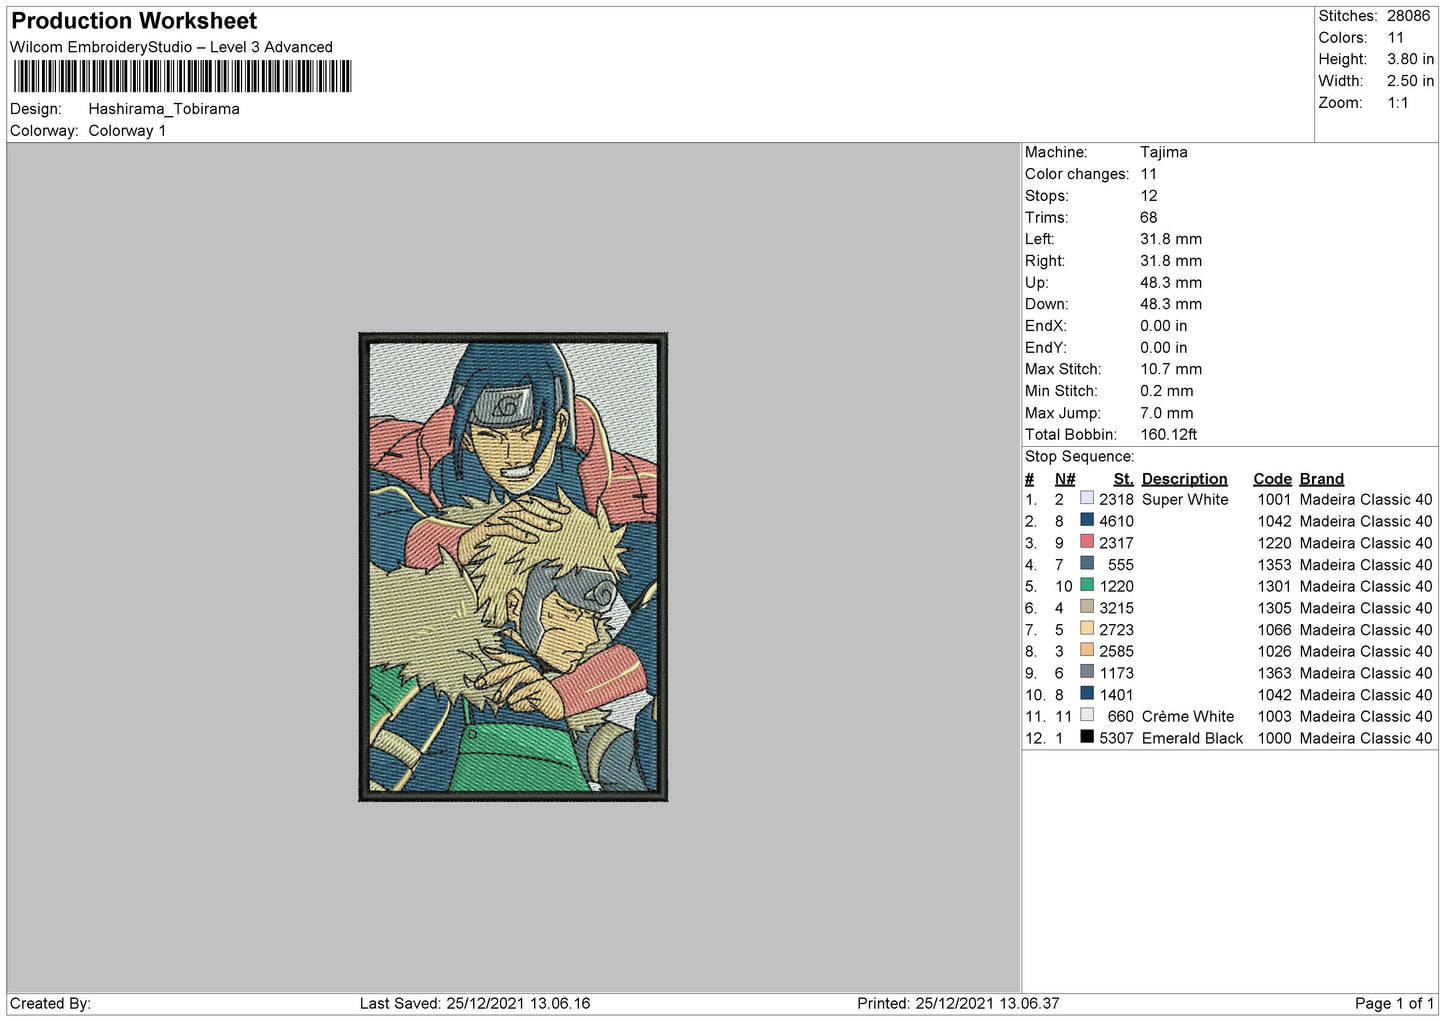1445x1021 pixels.
Task: Click the N# column header
Action: tap(1065, 479)
